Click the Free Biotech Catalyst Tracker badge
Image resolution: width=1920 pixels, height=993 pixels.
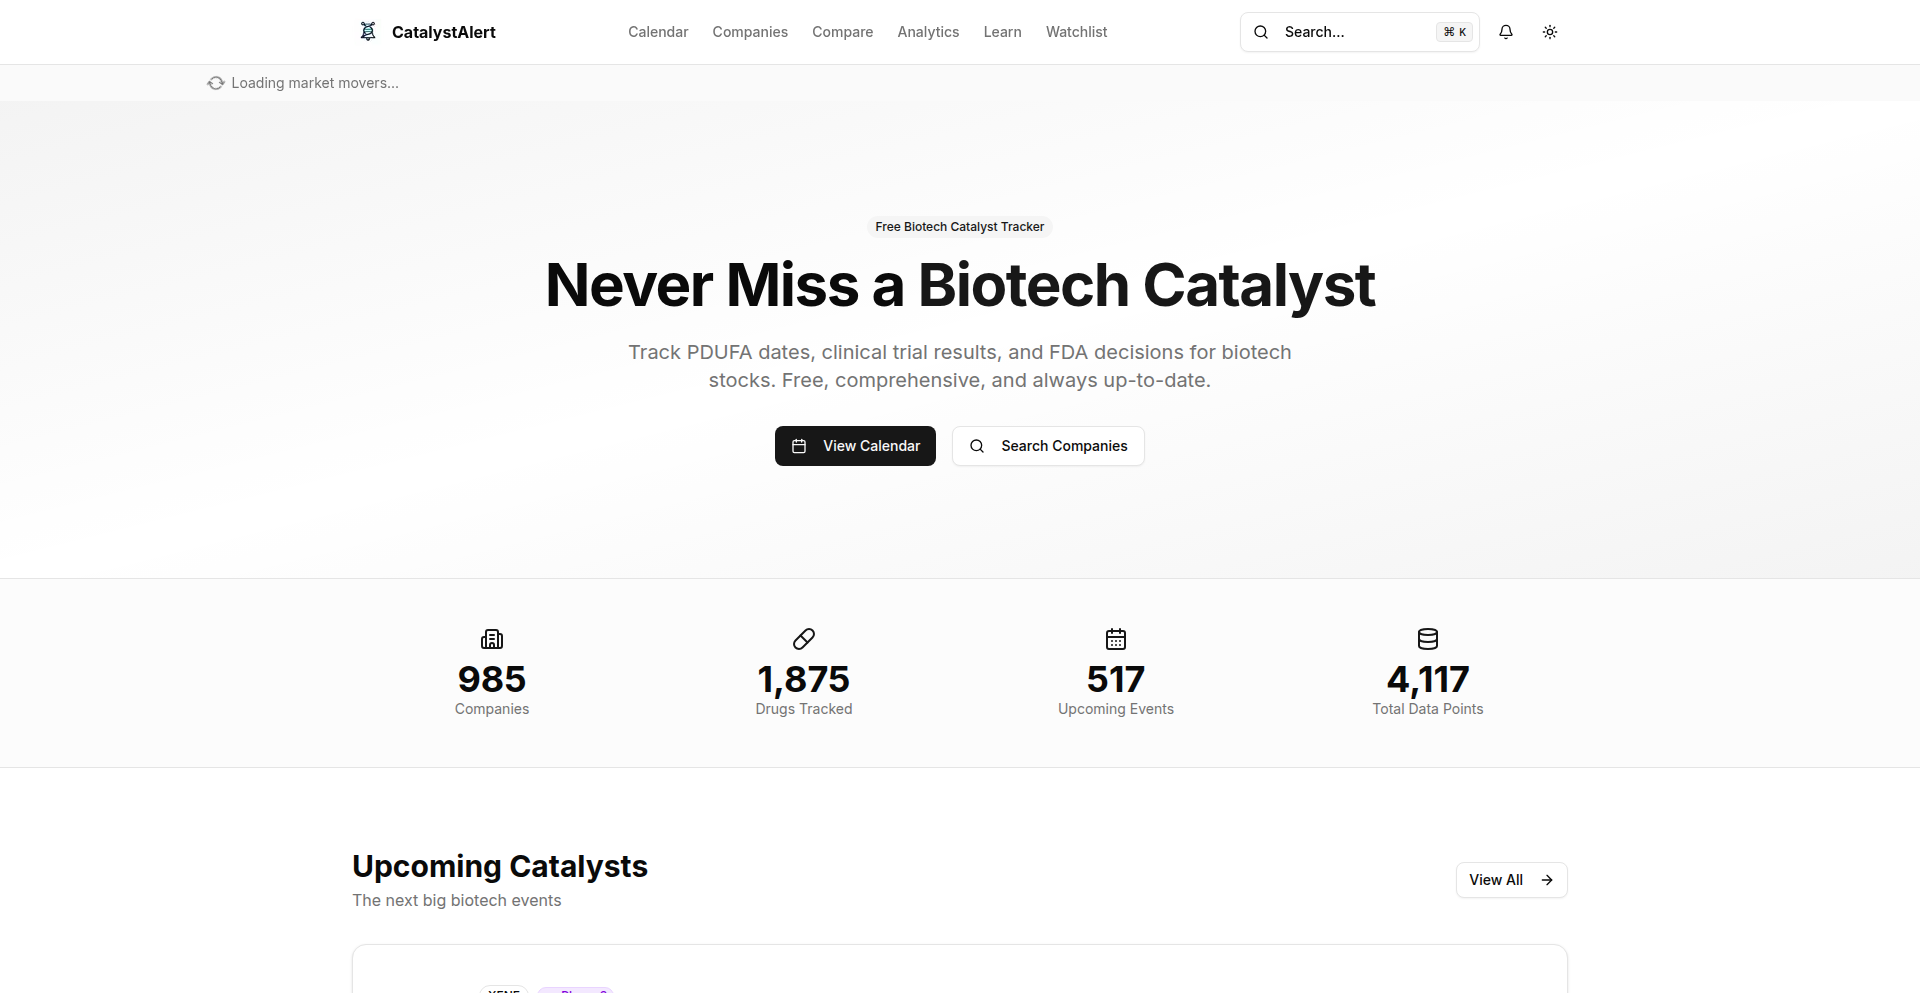(959, 226)
